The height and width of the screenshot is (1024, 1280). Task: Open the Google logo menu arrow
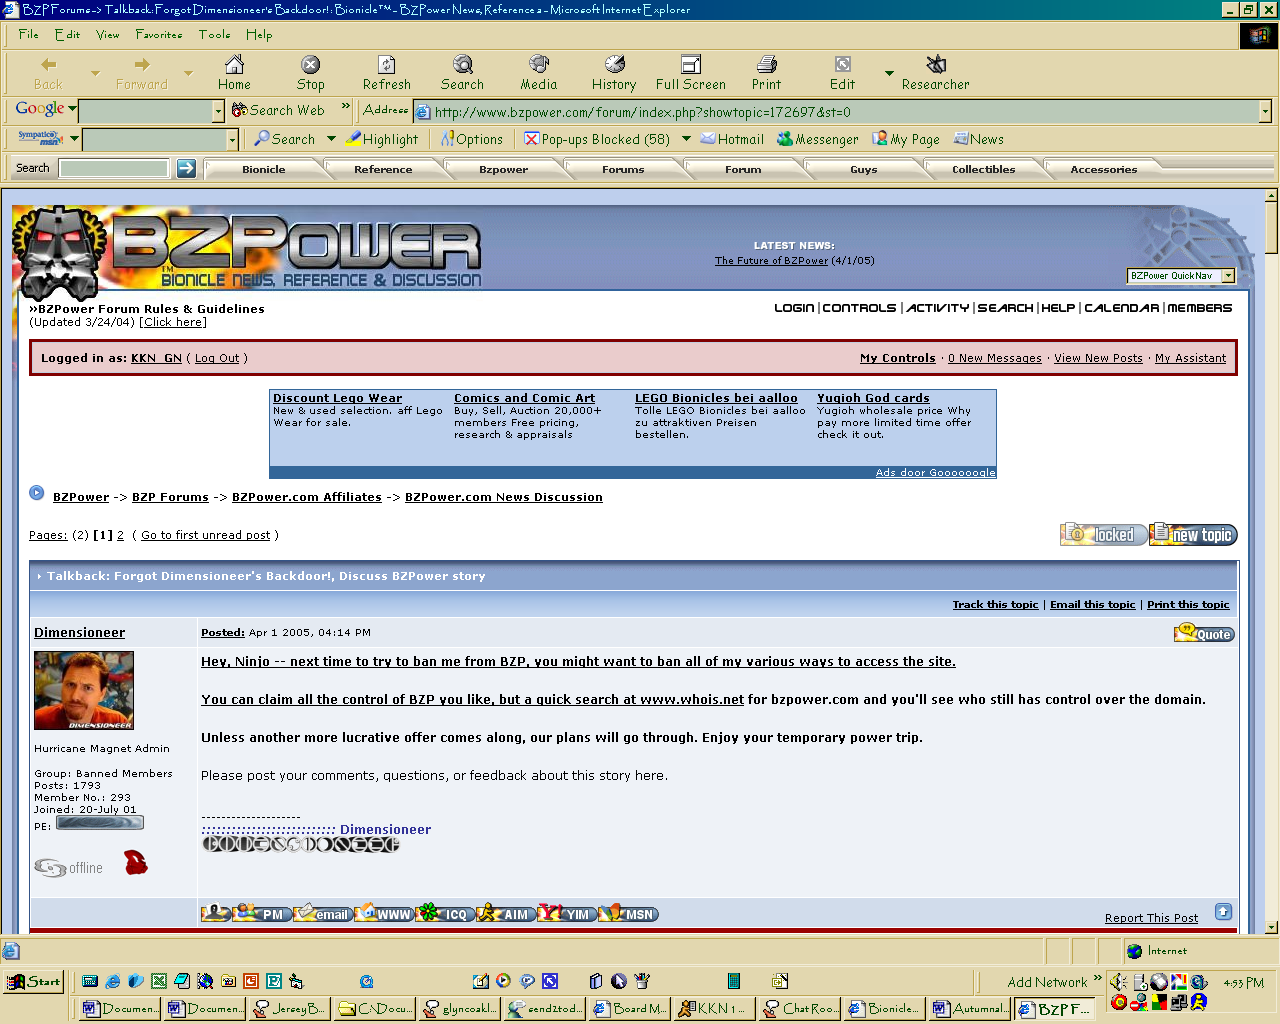point(72,109)
